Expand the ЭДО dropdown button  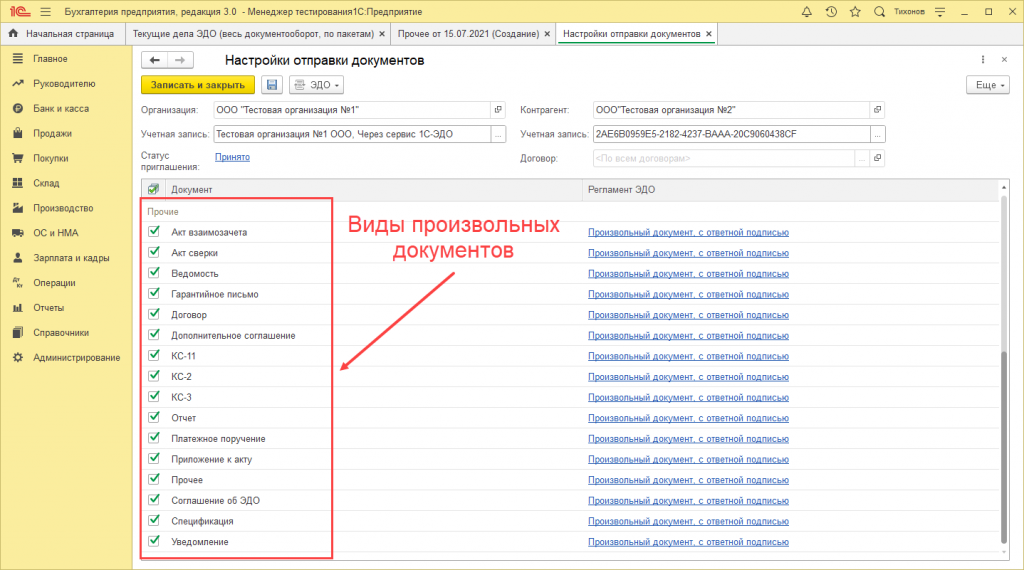pos(316,85)
